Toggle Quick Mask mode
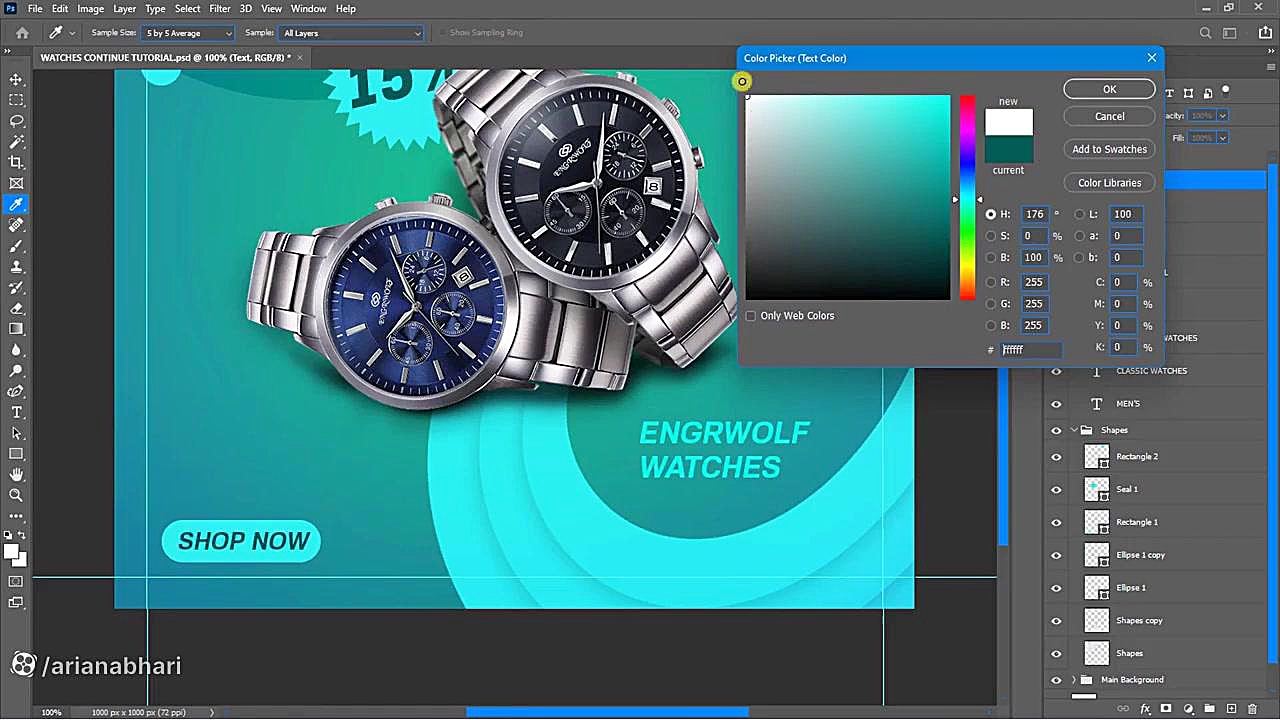Viewport: 1280px width, 720px height. coord(16,582)
